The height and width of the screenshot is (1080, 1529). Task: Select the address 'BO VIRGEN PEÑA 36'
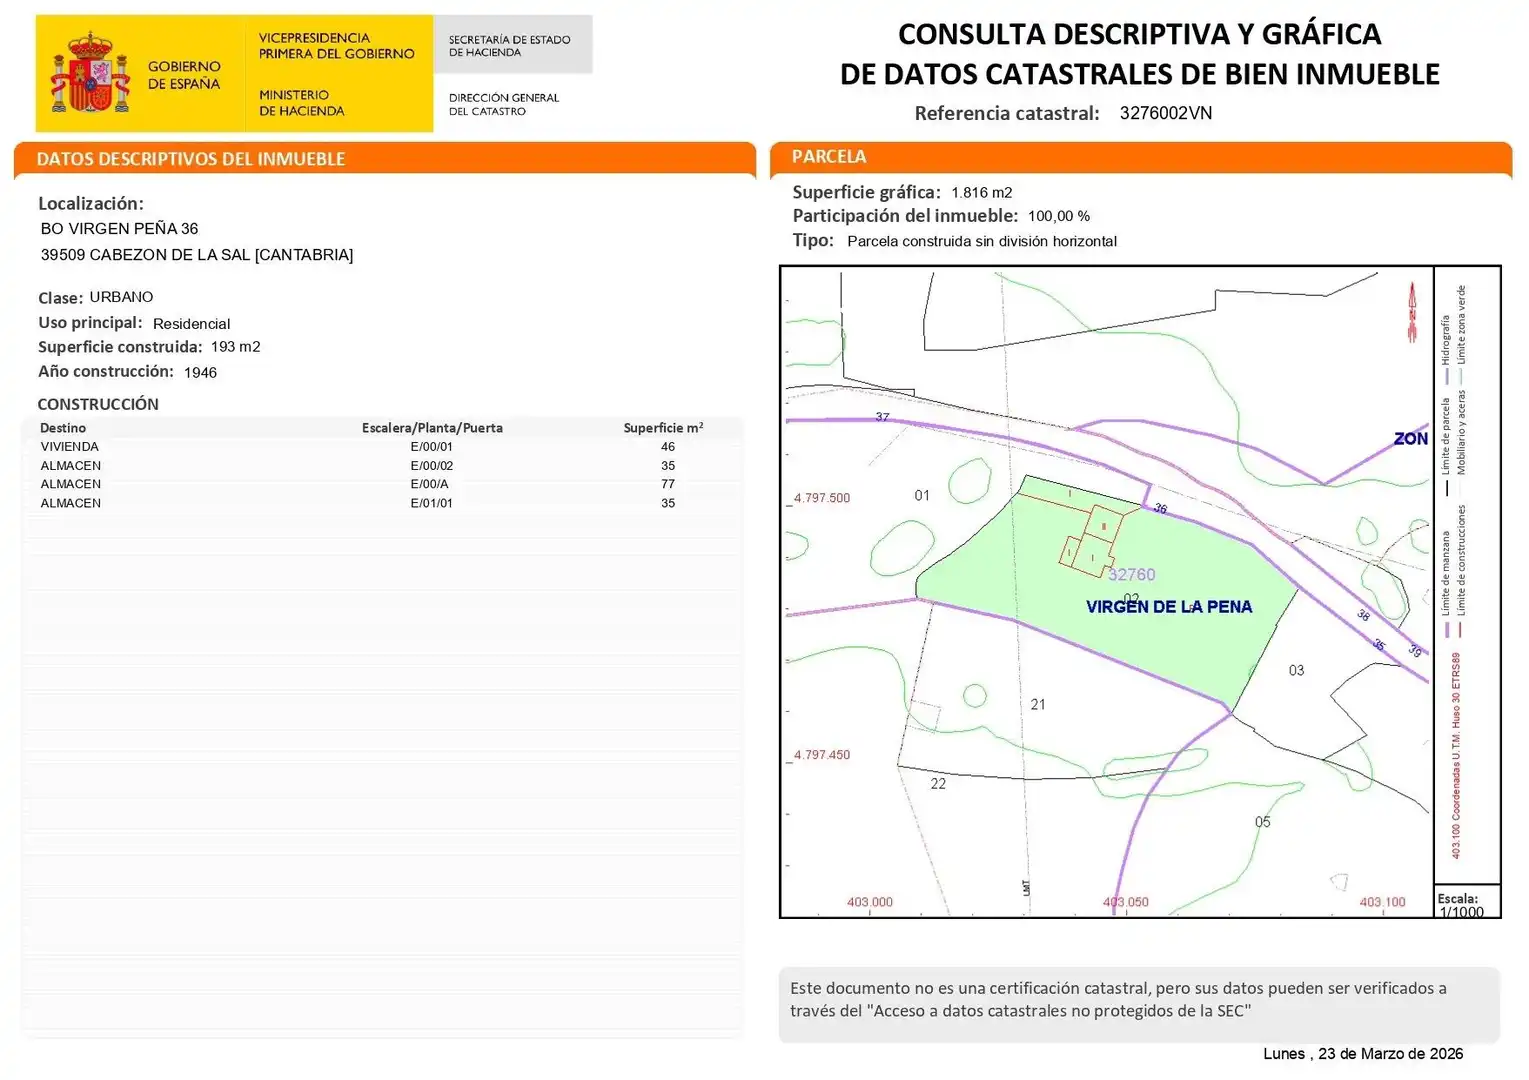click(x=119, y=229)
